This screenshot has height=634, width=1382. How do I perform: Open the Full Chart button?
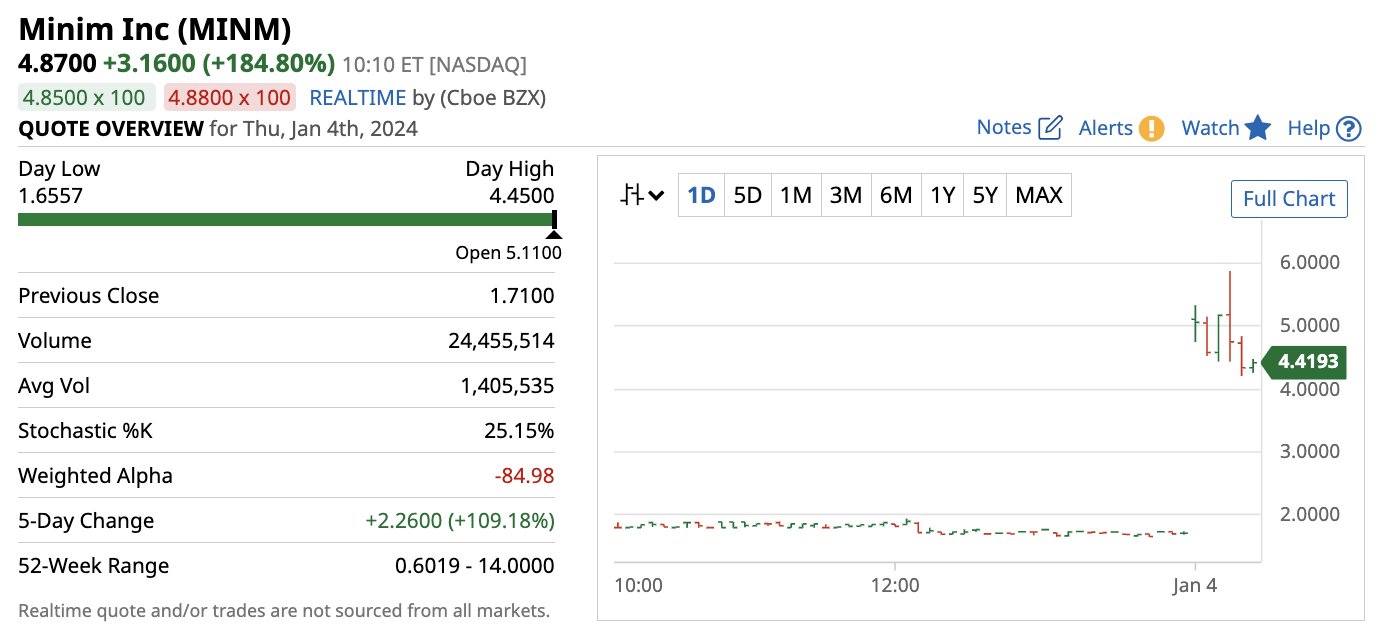pyautogui.click(x=1289, y=198)
